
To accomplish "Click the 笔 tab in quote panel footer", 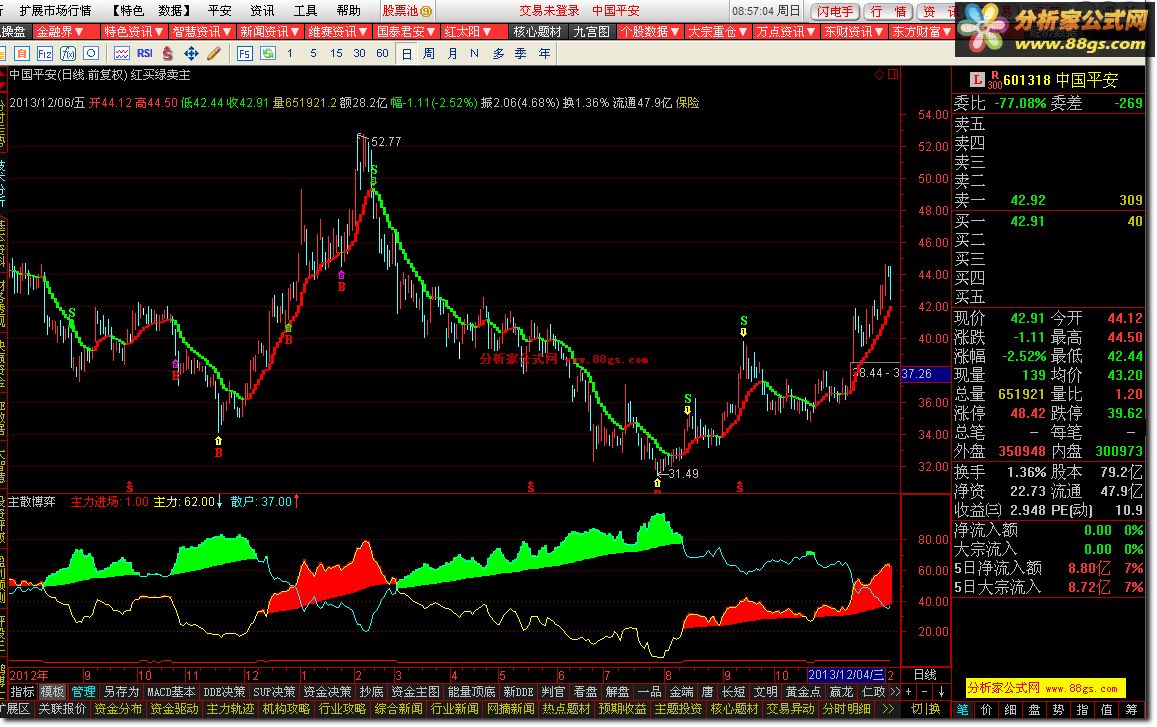I will coord(963,709).
